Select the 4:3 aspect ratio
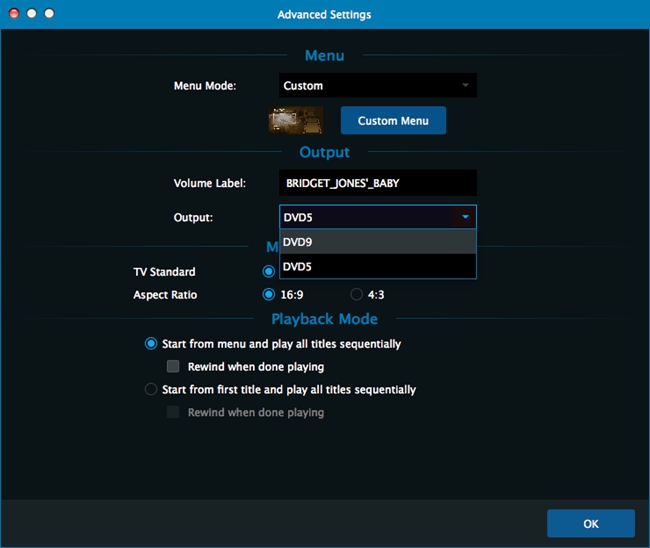 tap(357, 294)
